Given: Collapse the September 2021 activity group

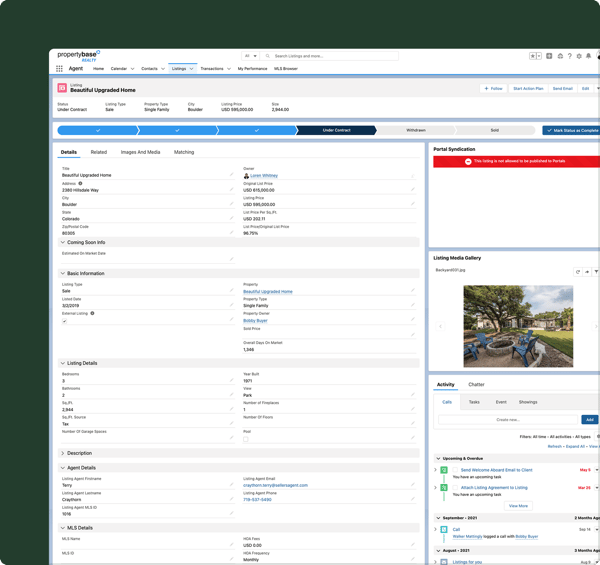Looking at the screenshot, I should click(439, 518).
